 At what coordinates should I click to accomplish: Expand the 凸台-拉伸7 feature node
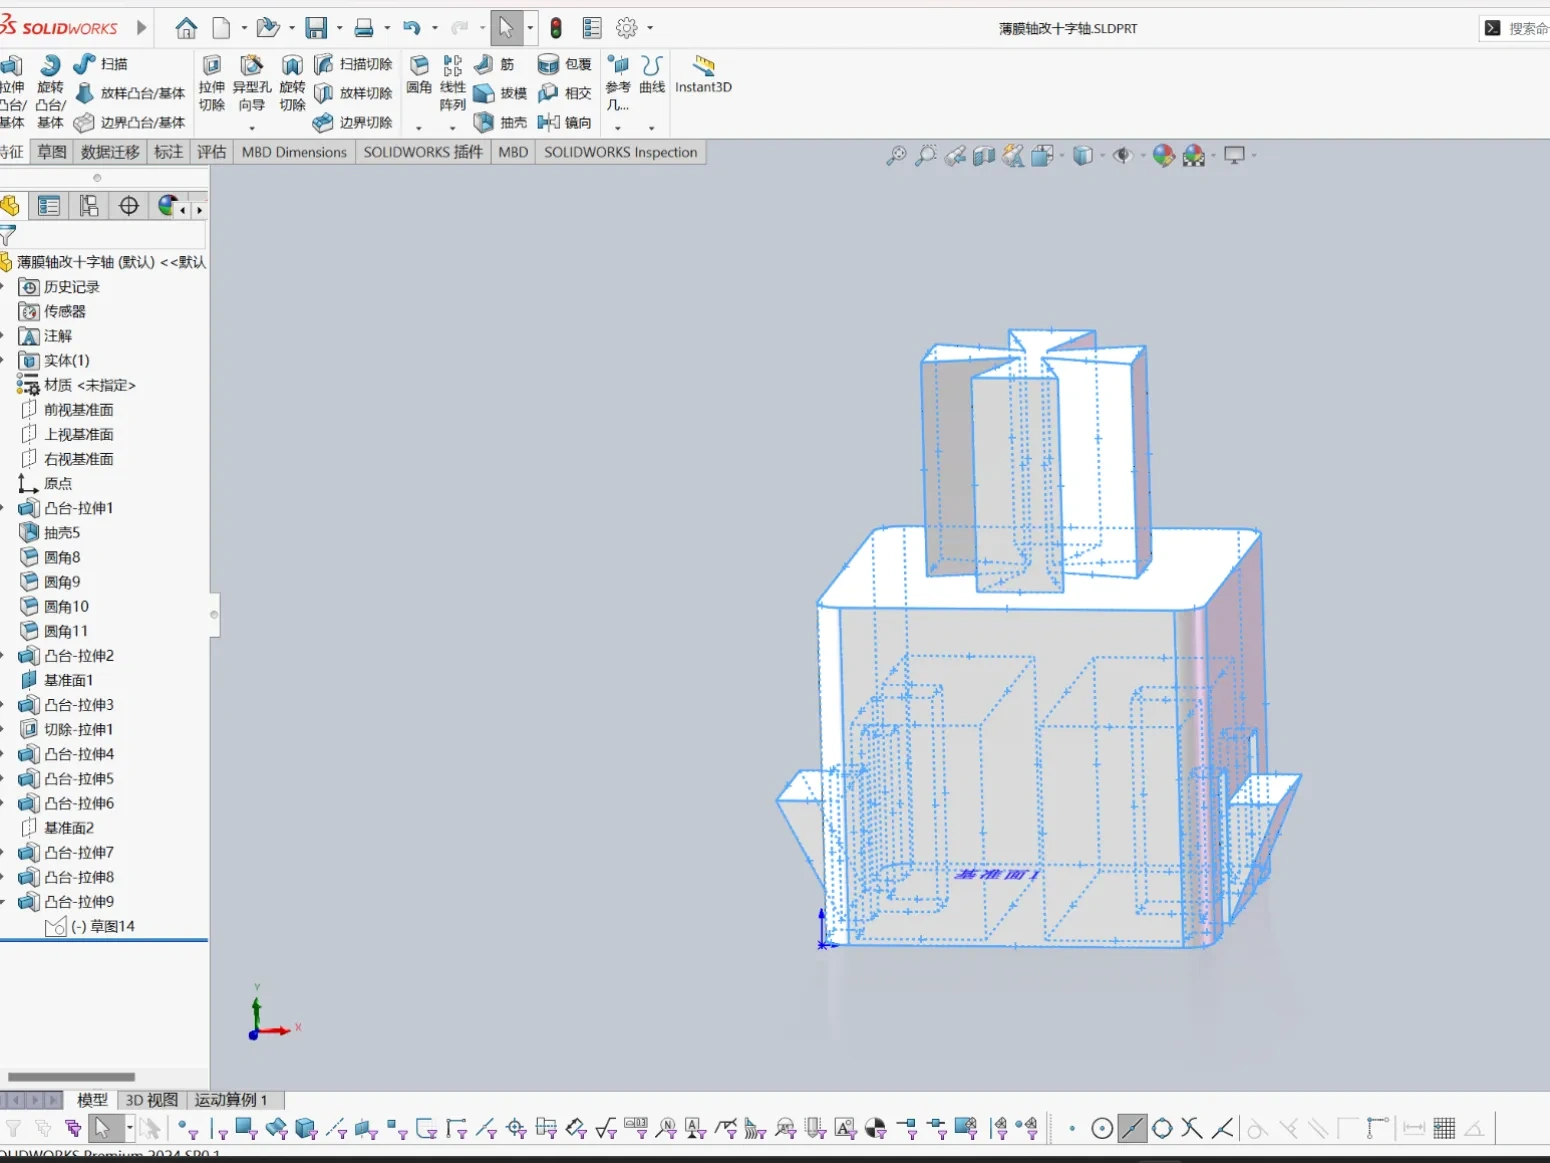pos(3,853)
